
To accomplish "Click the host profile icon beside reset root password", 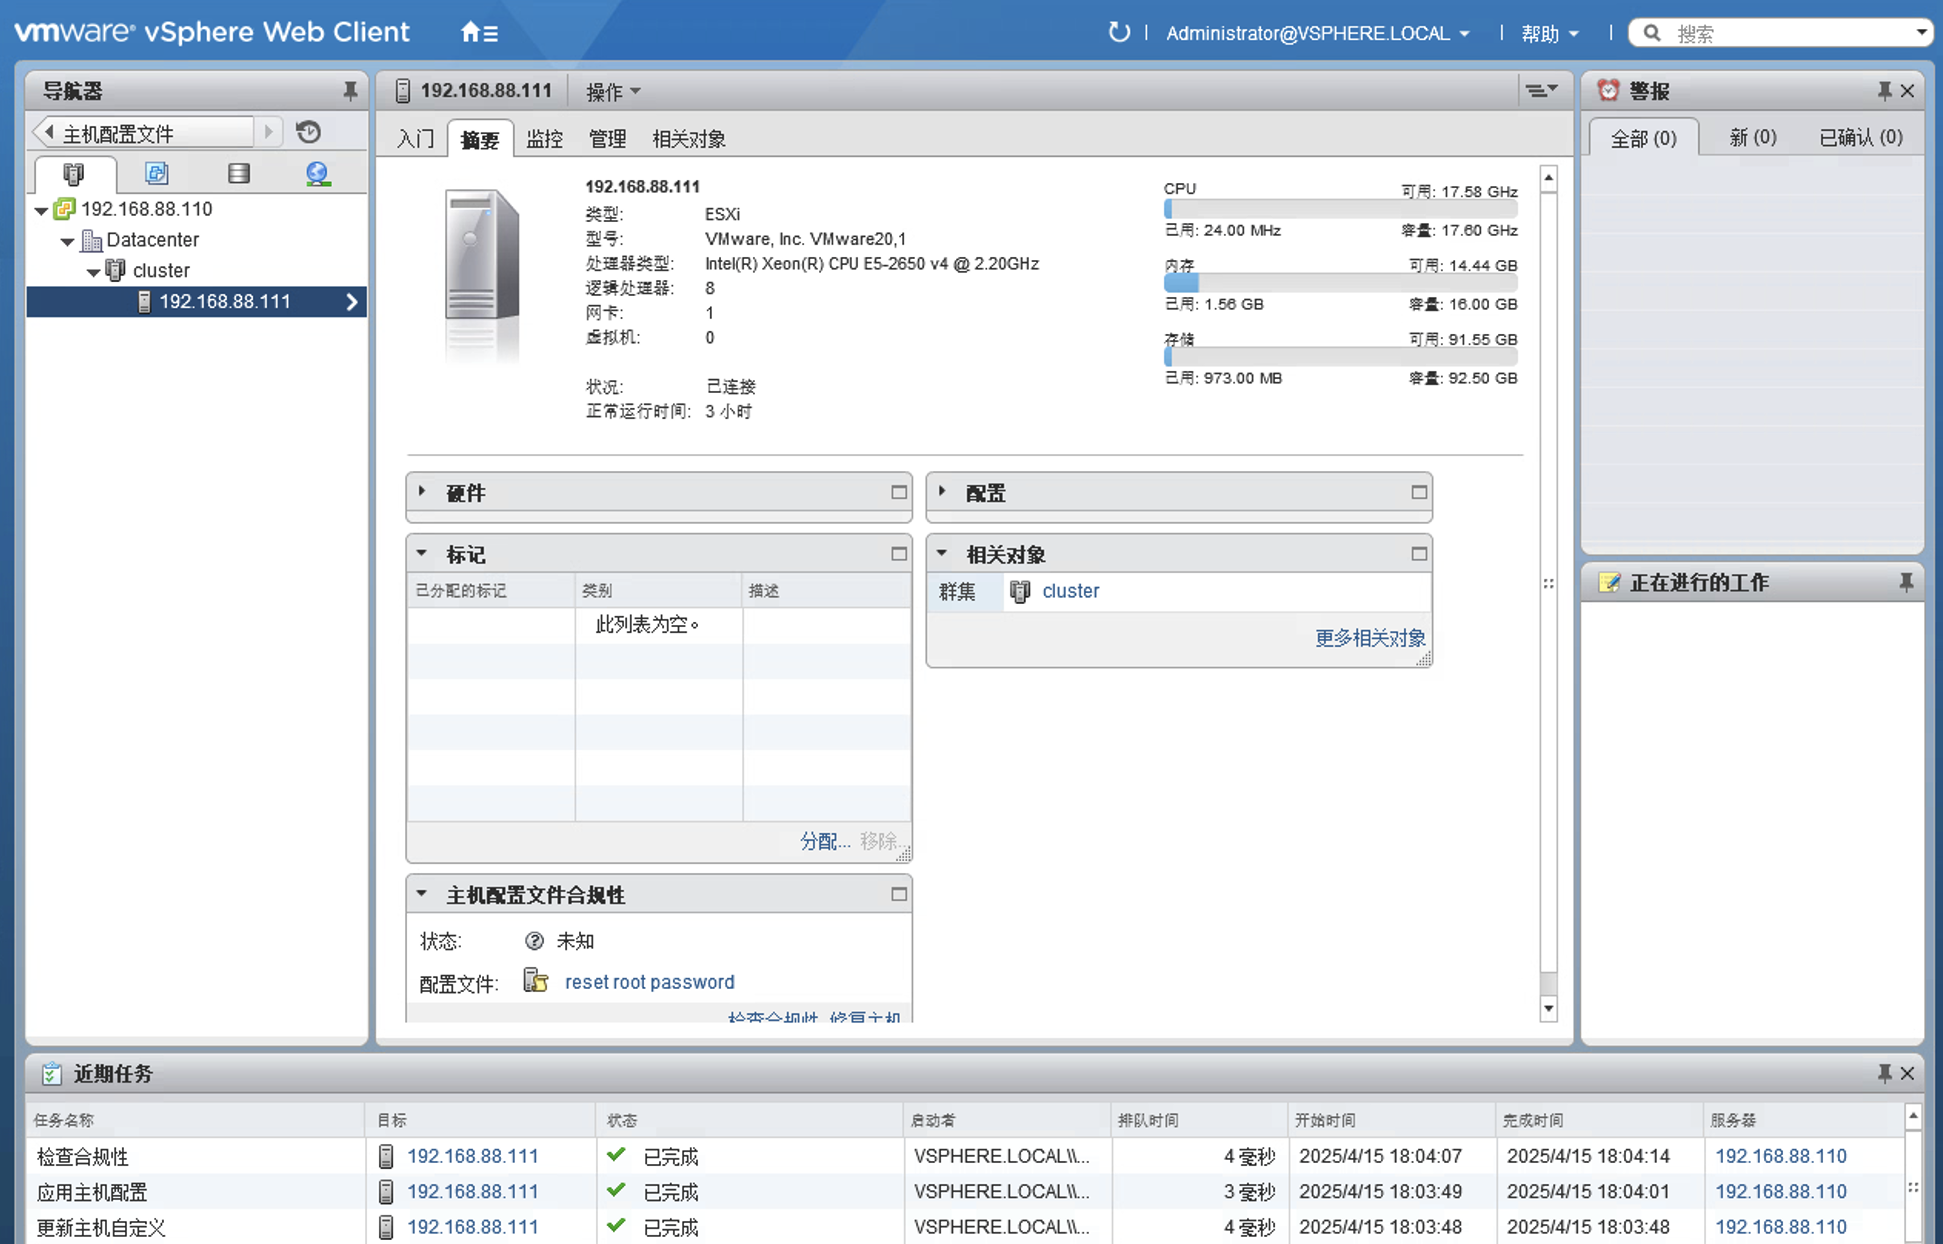I will pyautogui.click(x=536, y=981).
